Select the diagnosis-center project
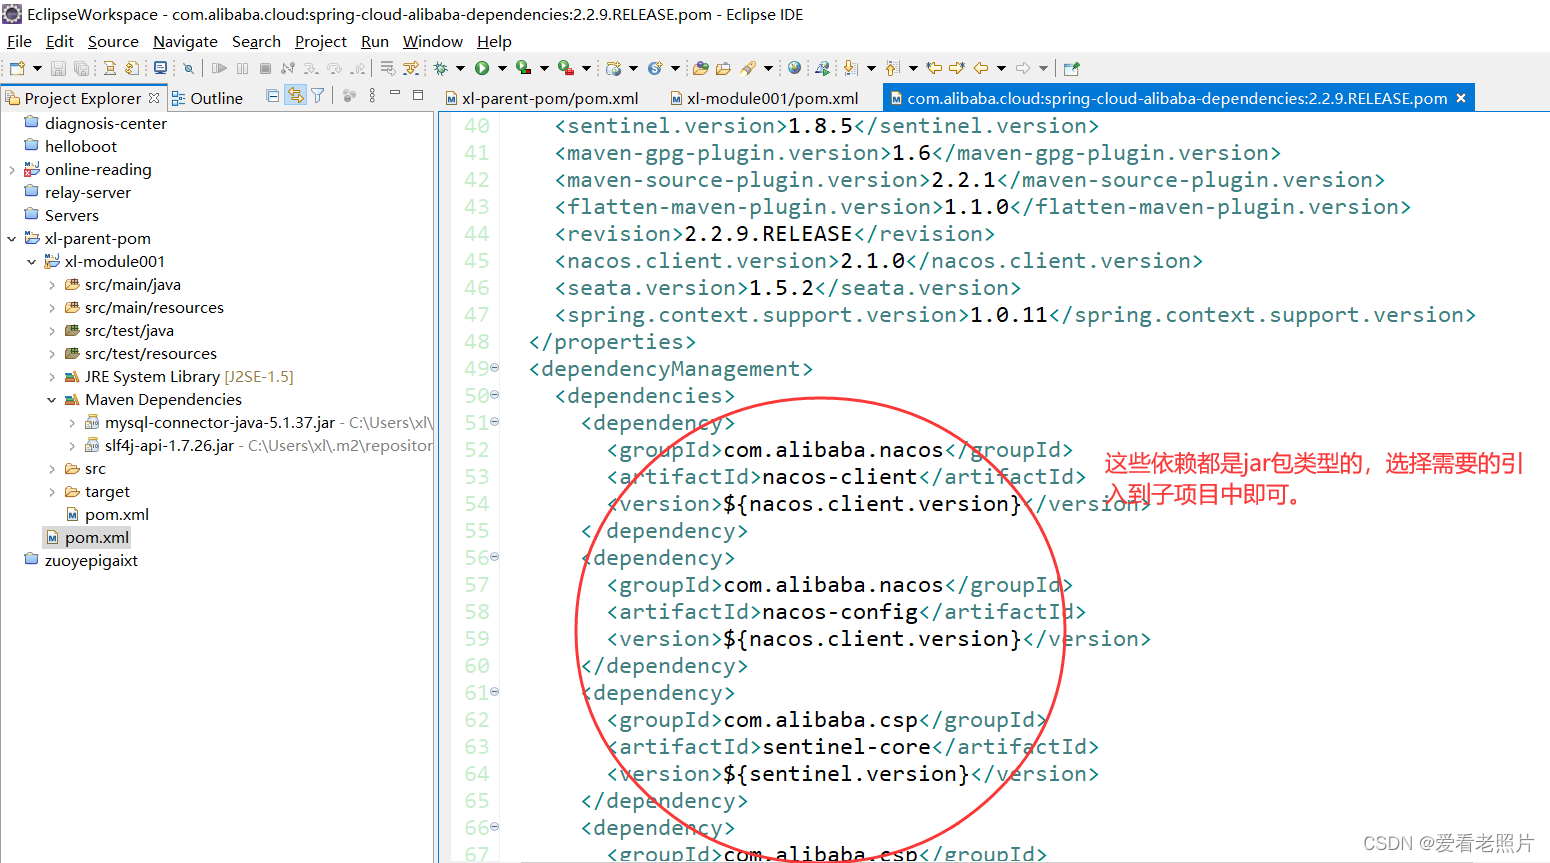This screenshot has width=1550, height=863. point(105,124)
